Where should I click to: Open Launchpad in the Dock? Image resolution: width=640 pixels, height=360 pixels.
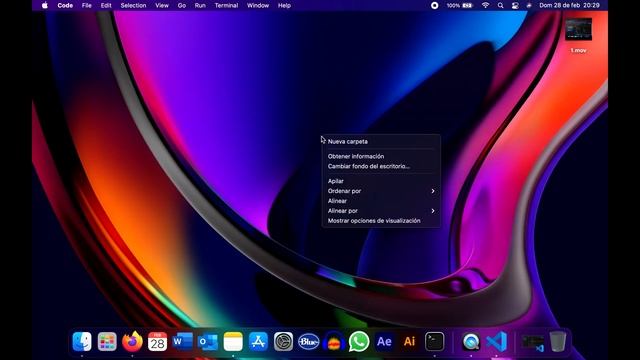[107, 341]
